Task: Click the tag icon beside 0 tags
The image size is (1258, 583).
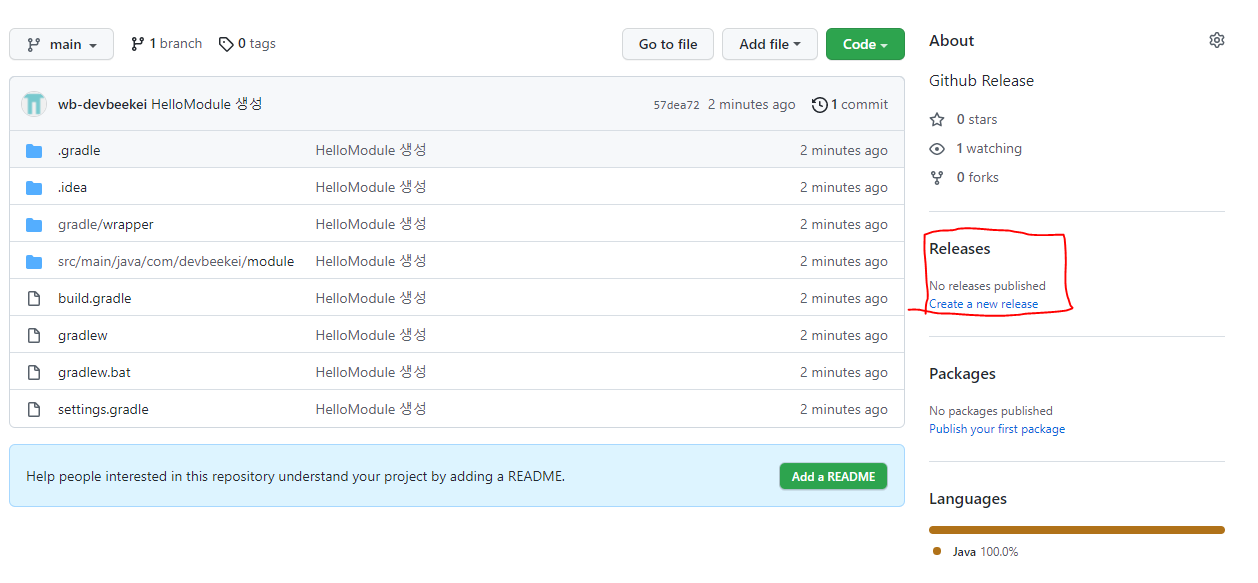Action: (x=227, y=44)
